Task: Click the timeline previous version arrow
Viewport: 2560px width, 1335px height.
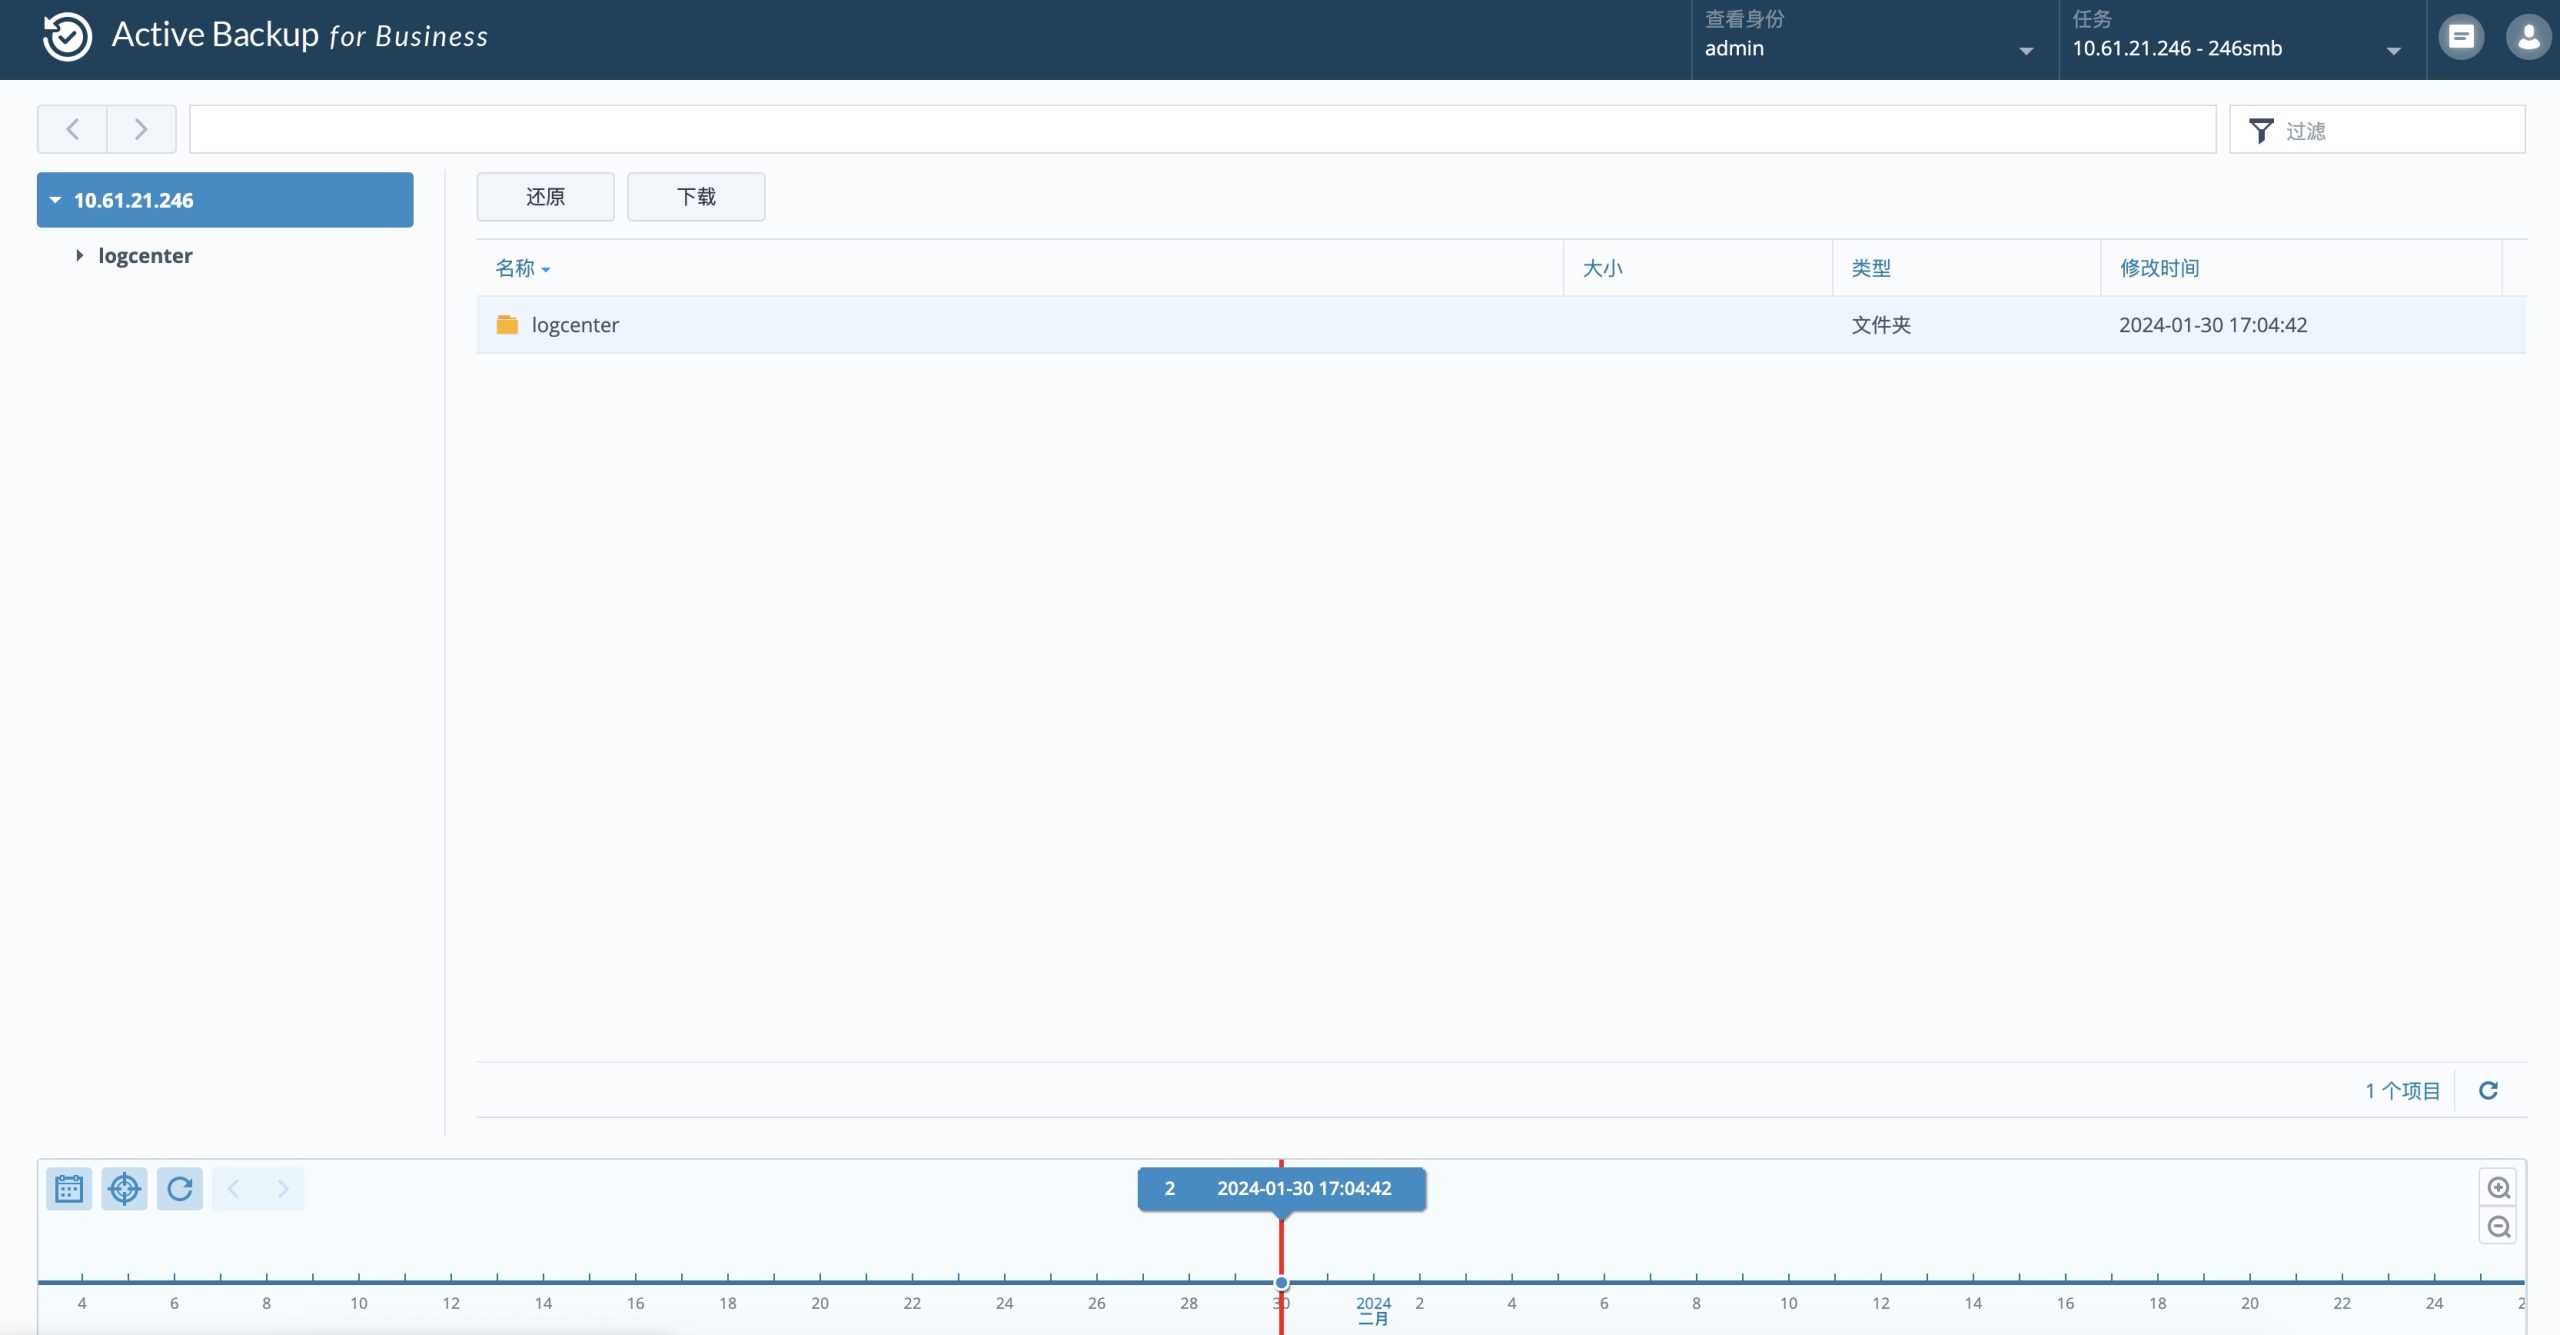Action: (x=234, y=1189)
